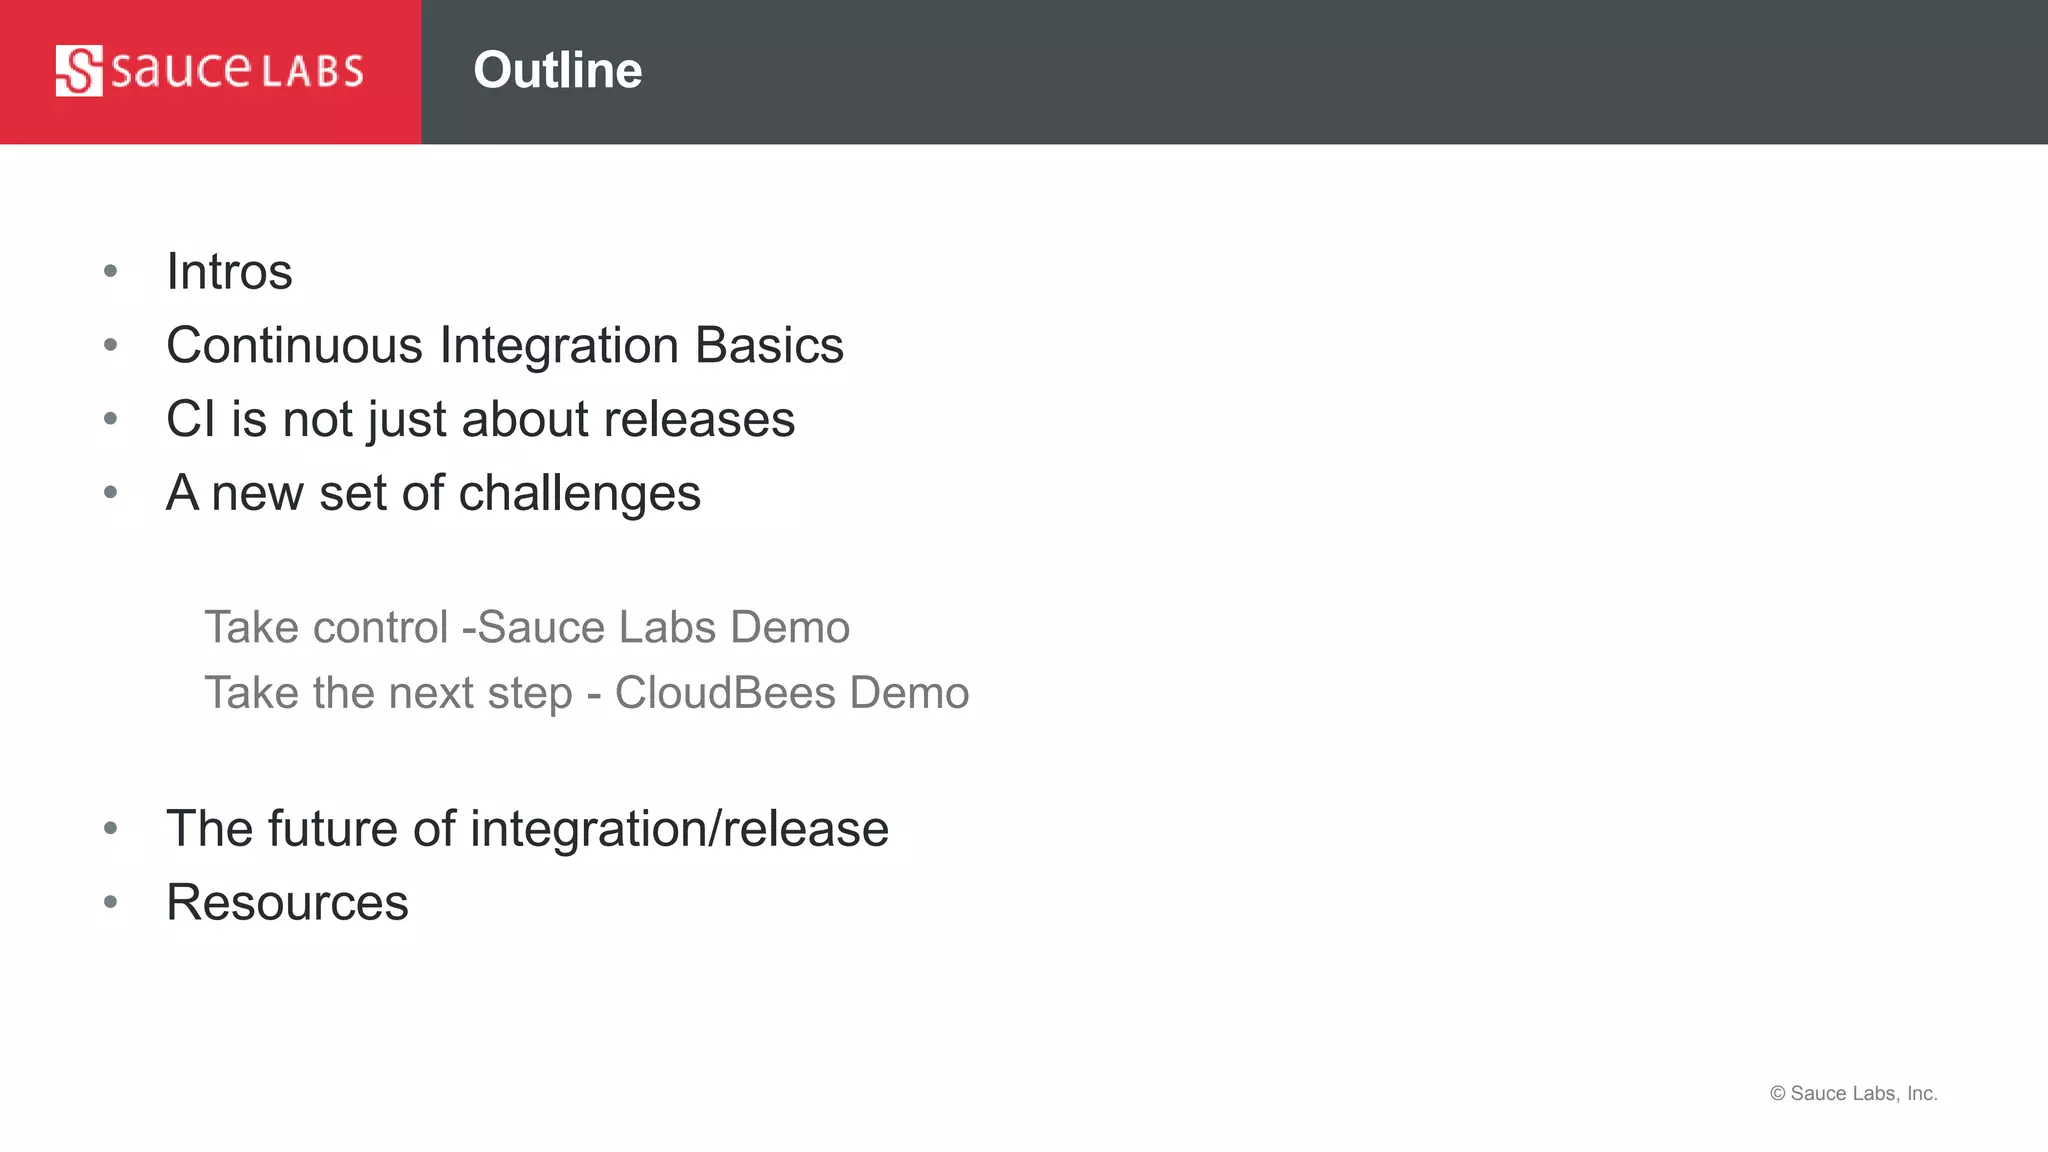Click Take the next step CloudBees Demo
The image size is (2048, 1152).
click(x=586, y=693)
